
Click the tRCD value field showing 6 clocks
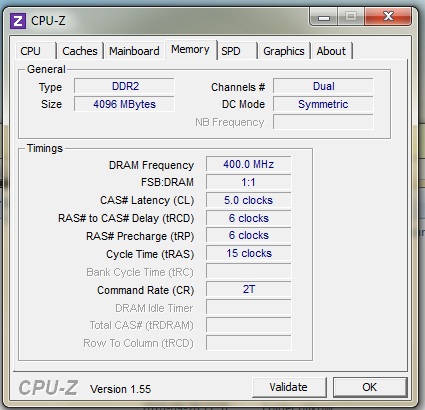click(249, 218)
